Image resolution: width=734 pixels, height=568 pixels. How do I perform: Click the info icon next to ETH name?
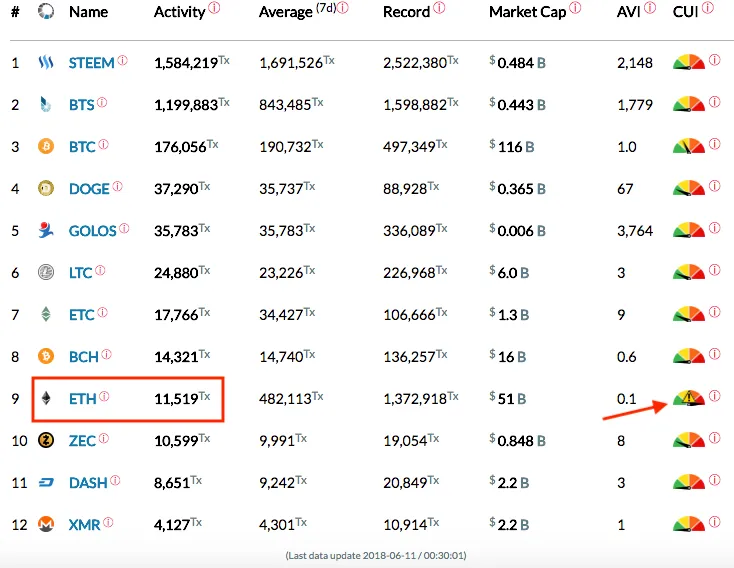104,396
